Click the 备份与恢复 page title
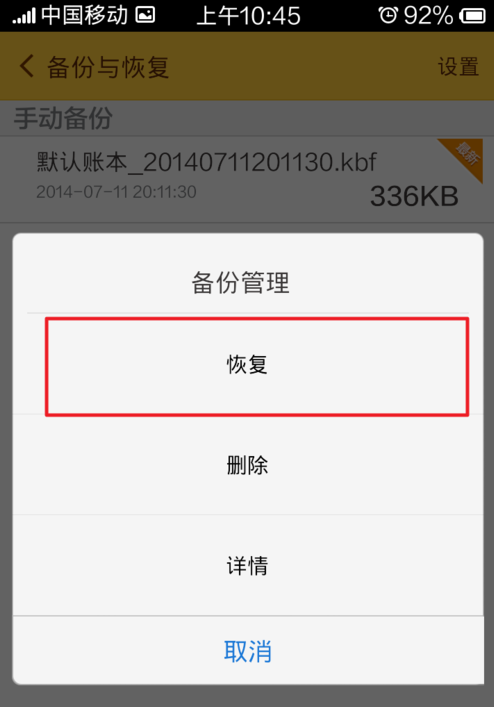The height and width of the screenshot is (707, 494). (x=108, y=67)
